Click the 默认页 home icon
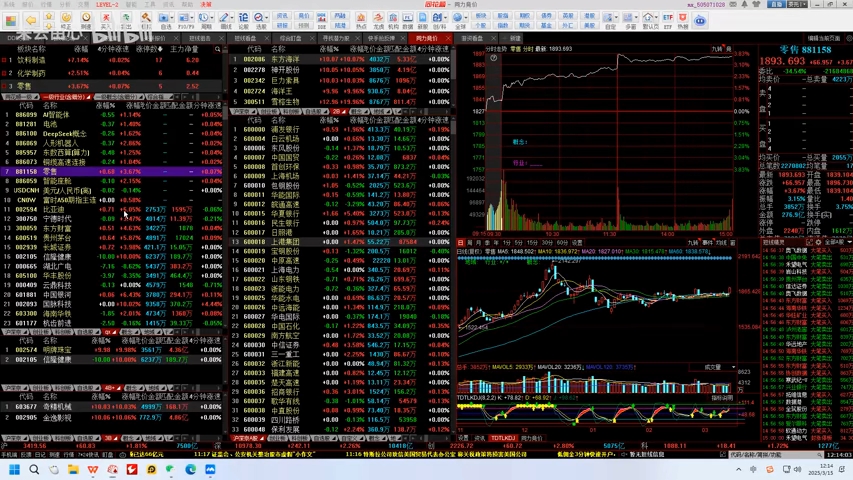Image resolution: width=853 pixels, height=480 pixels. click(648, 18)
